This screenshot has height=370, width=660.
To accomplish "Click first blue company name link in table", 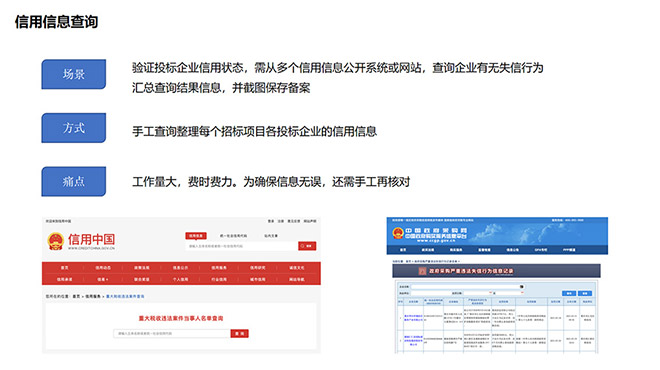I will 413,318.
